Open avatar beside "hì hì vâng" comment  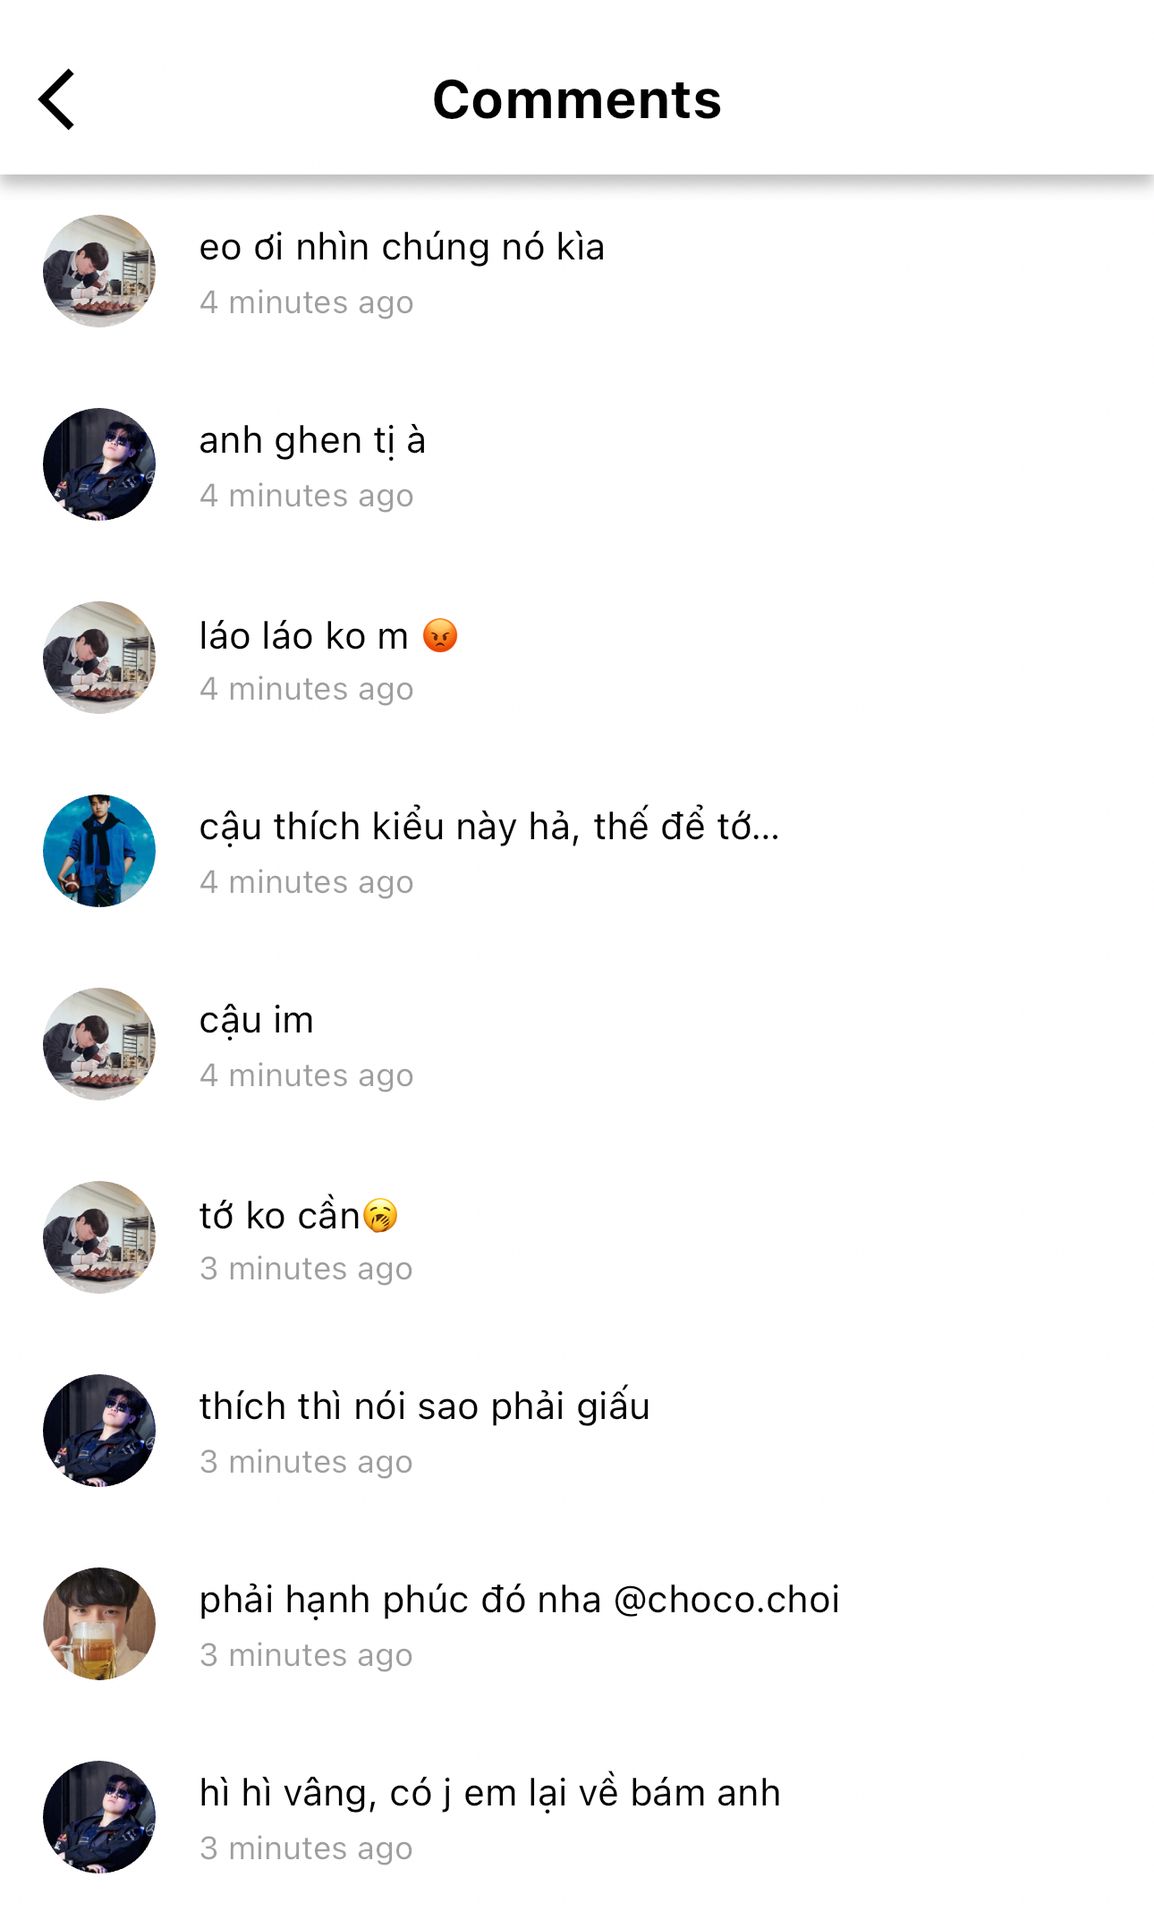click(x=99, y=1817)
